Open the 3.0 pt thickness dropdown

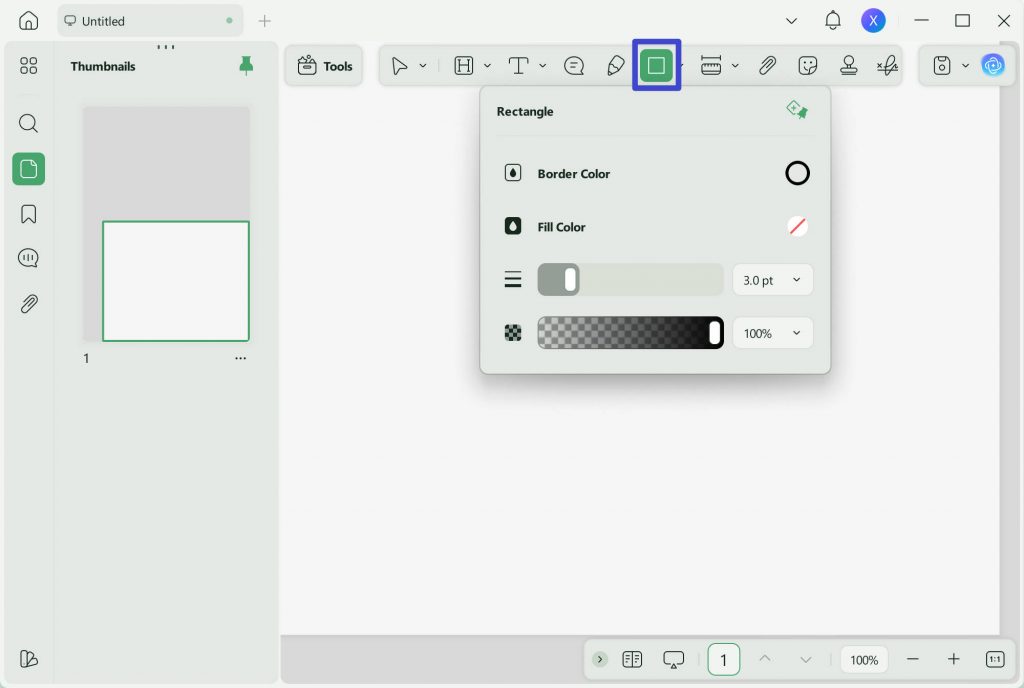click(x=773, y=280)
